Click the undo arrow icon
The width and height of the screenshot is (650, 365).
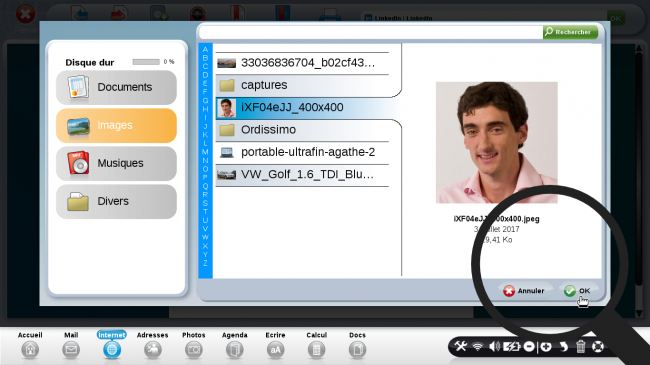(563, 346)
